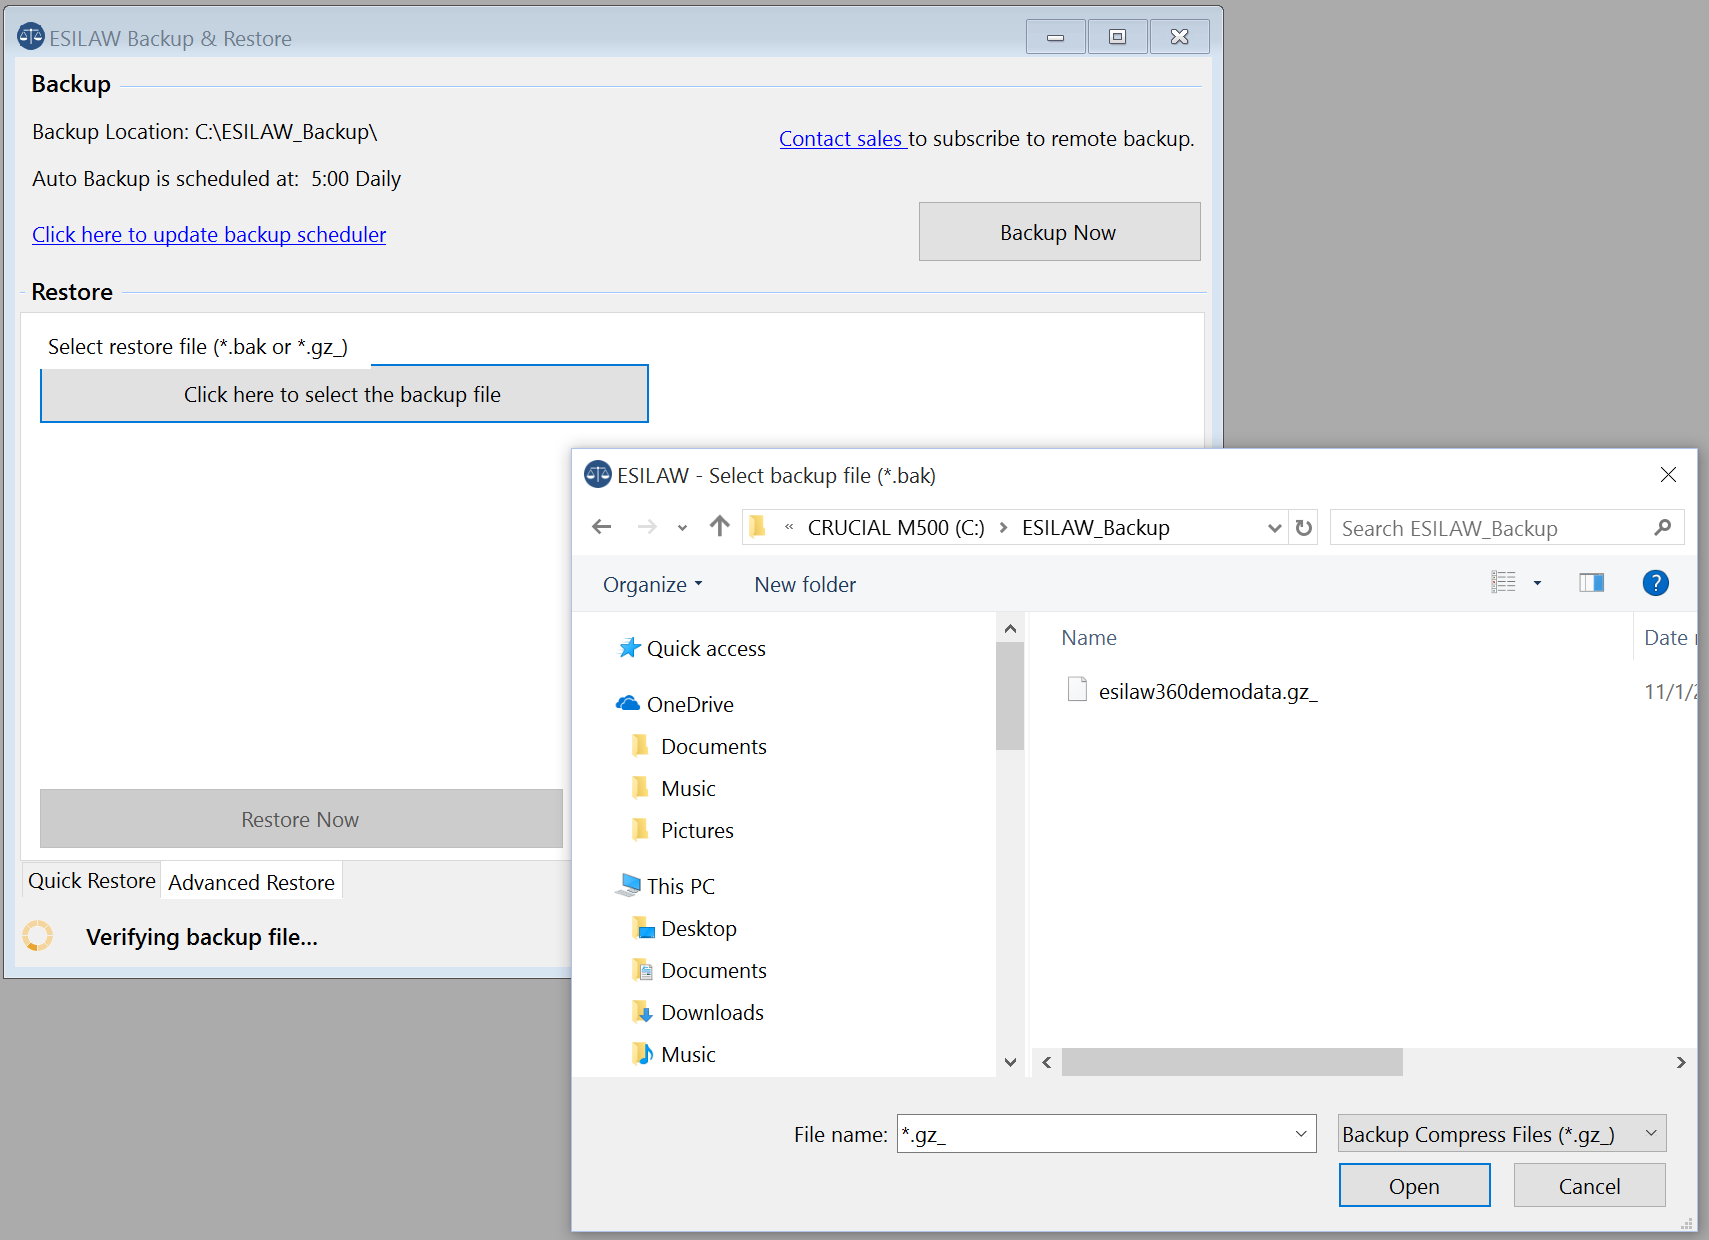Click the navigation pane vertical scrollbar thumb
The image size is (1709, 1240).
pyautogui.click(x=1010, y=696)
